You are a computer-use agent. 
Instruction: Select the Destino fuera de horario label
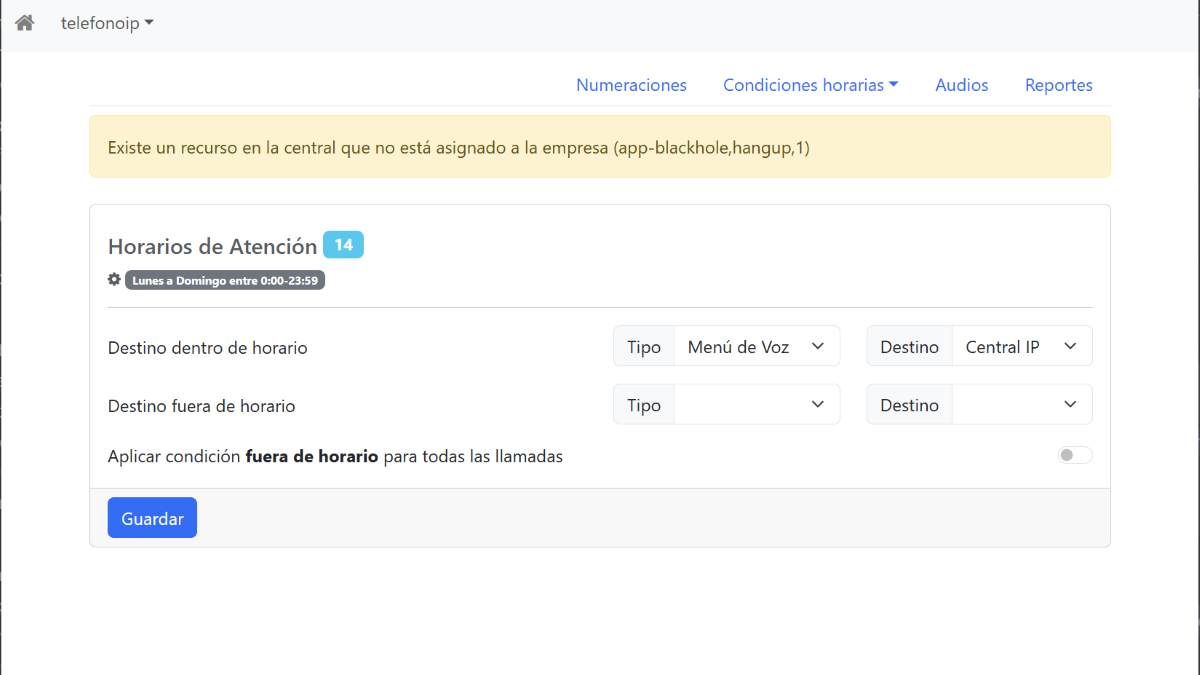point(202,406)
